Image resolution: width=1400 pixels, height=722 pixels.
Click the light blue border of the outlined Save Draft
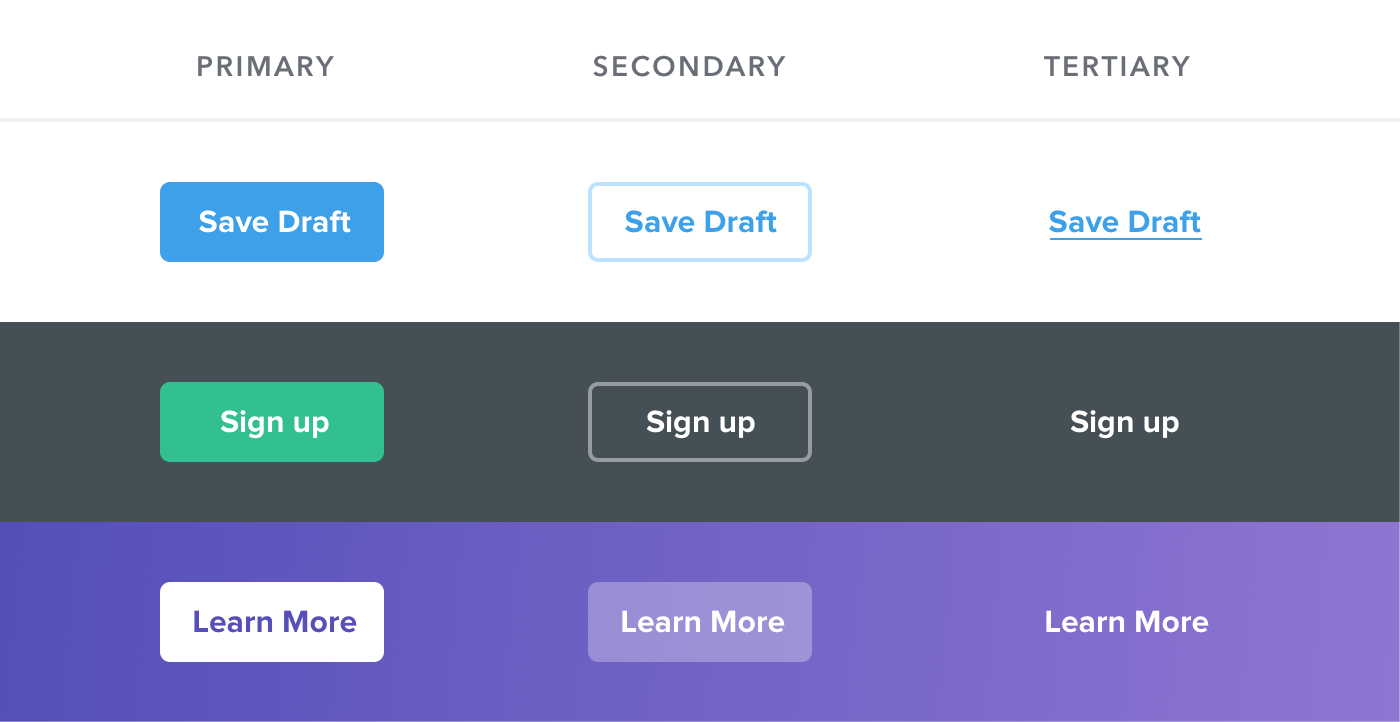click(700, 184)
